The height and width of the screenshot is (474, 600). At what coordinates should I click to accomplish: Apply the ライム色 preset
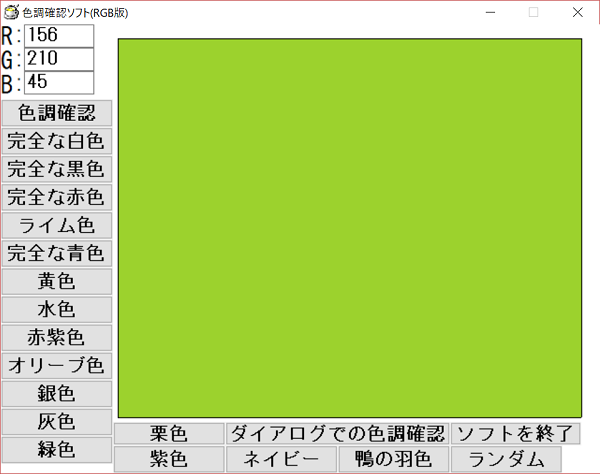coord(57,225)
